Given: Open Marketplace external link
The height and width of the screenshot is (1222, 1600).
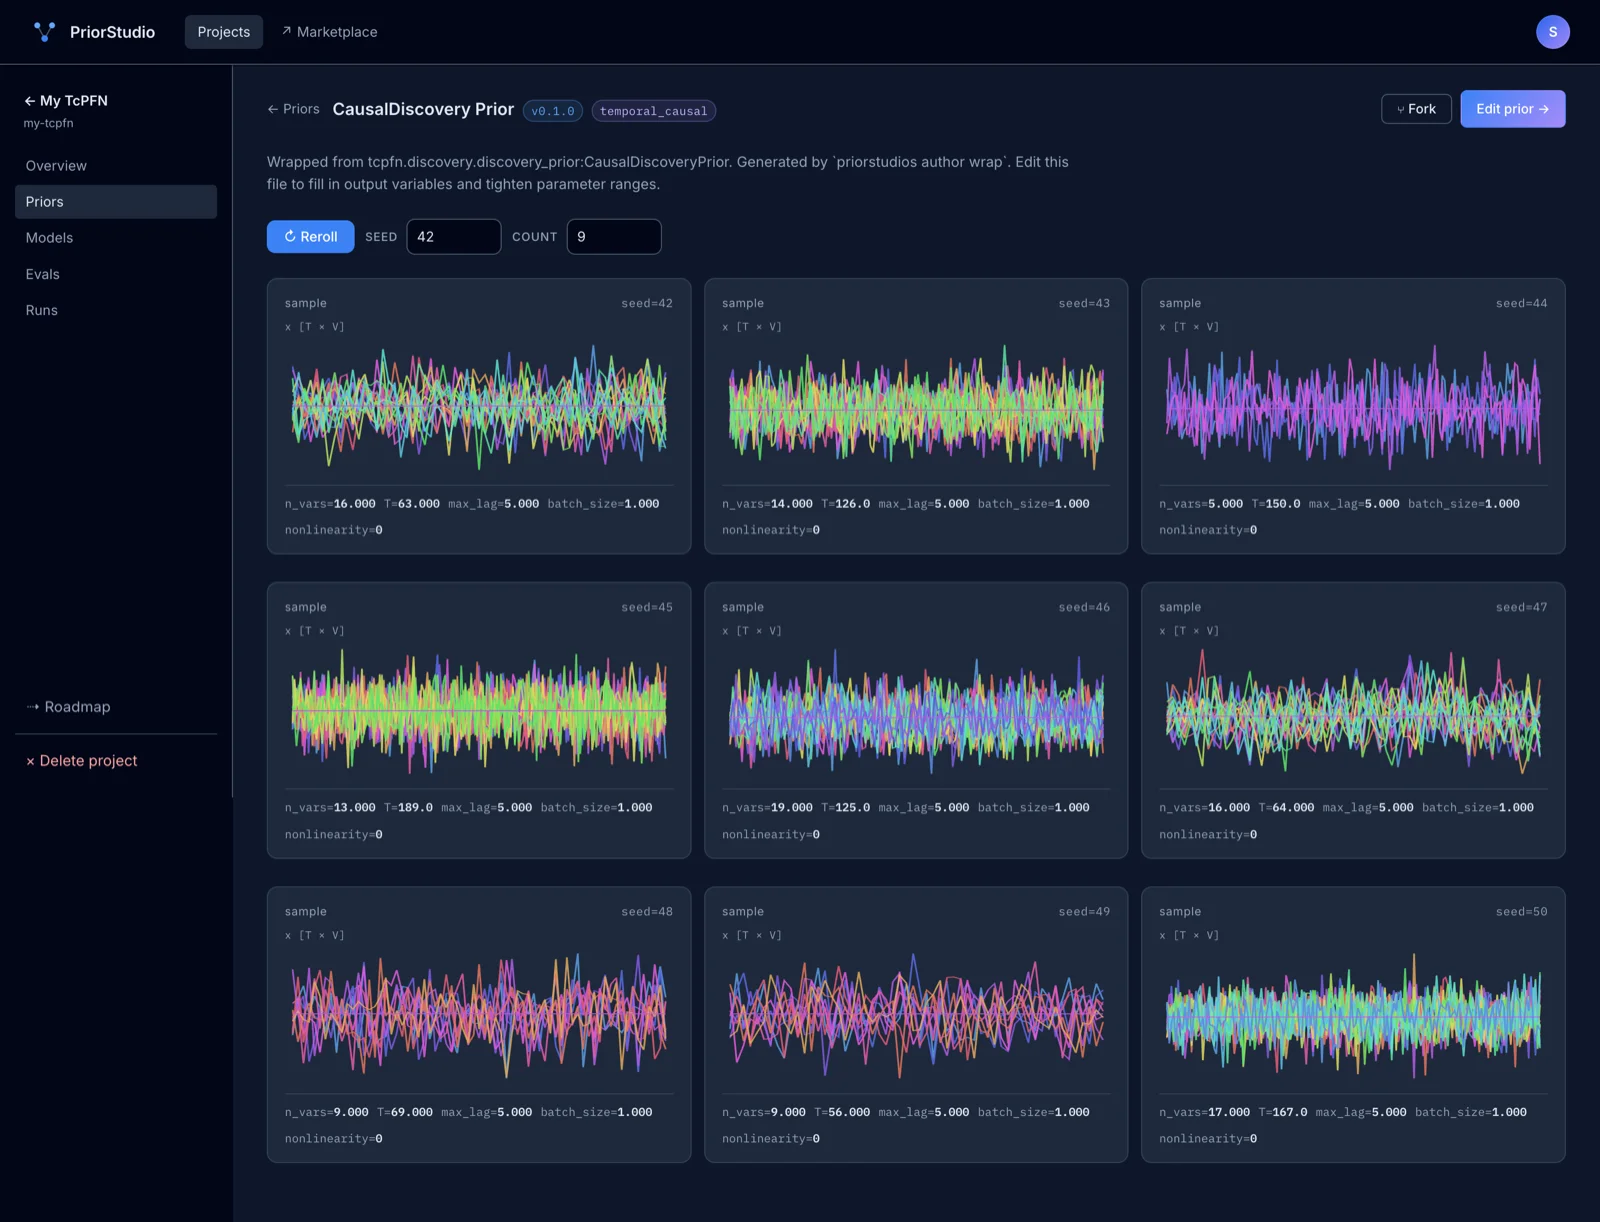Looking at the screenshot, I should (x=329, y=32).
